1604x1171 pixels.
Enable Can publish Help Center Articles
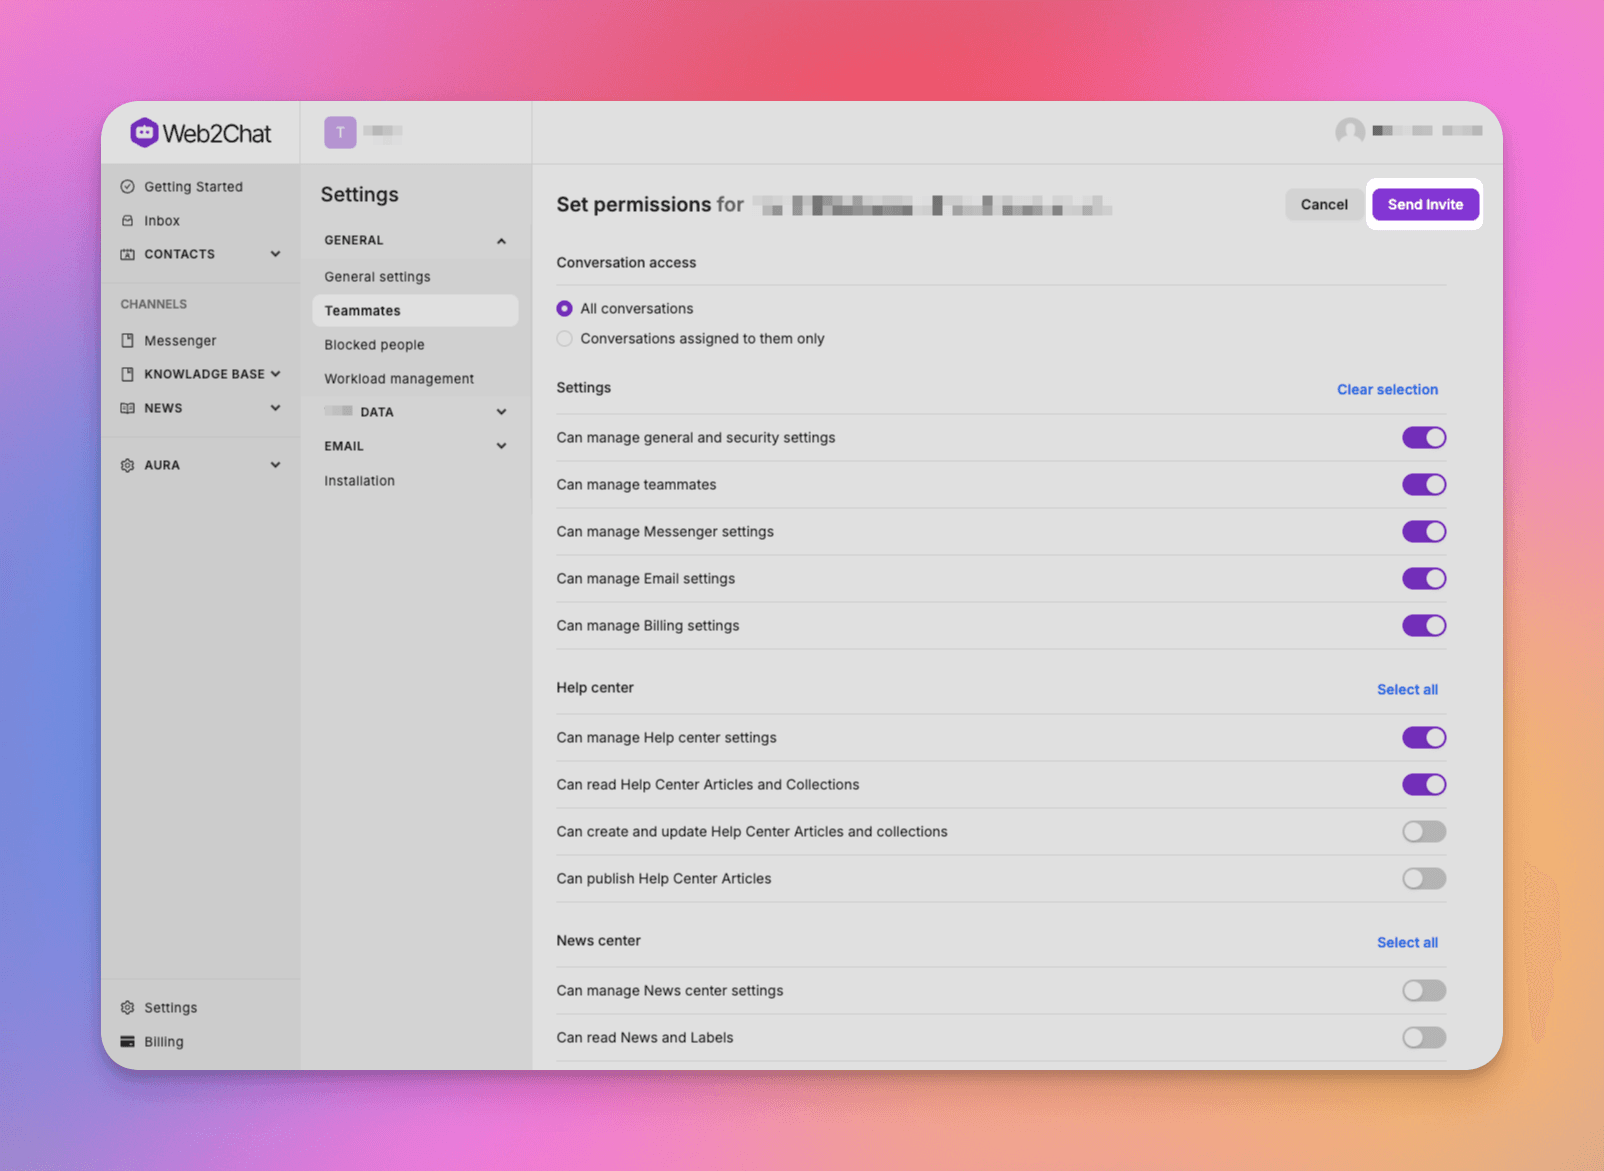(x=1424, y=878)
